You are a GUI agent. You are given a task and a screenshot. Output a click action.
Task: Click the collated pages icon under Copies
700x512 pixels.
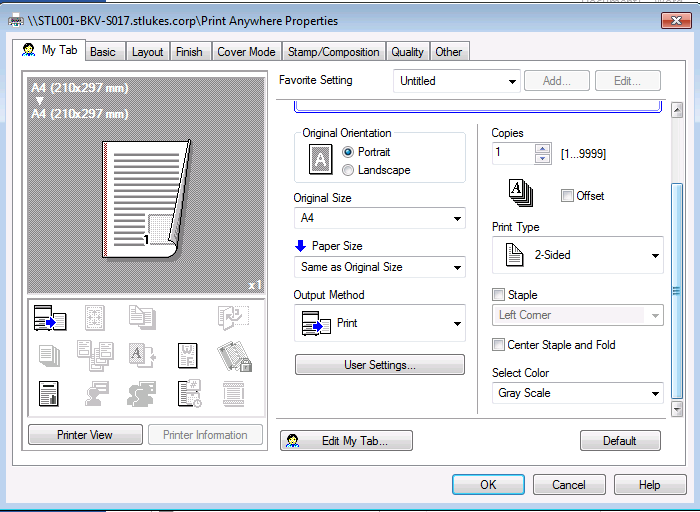tap(521, 193)
